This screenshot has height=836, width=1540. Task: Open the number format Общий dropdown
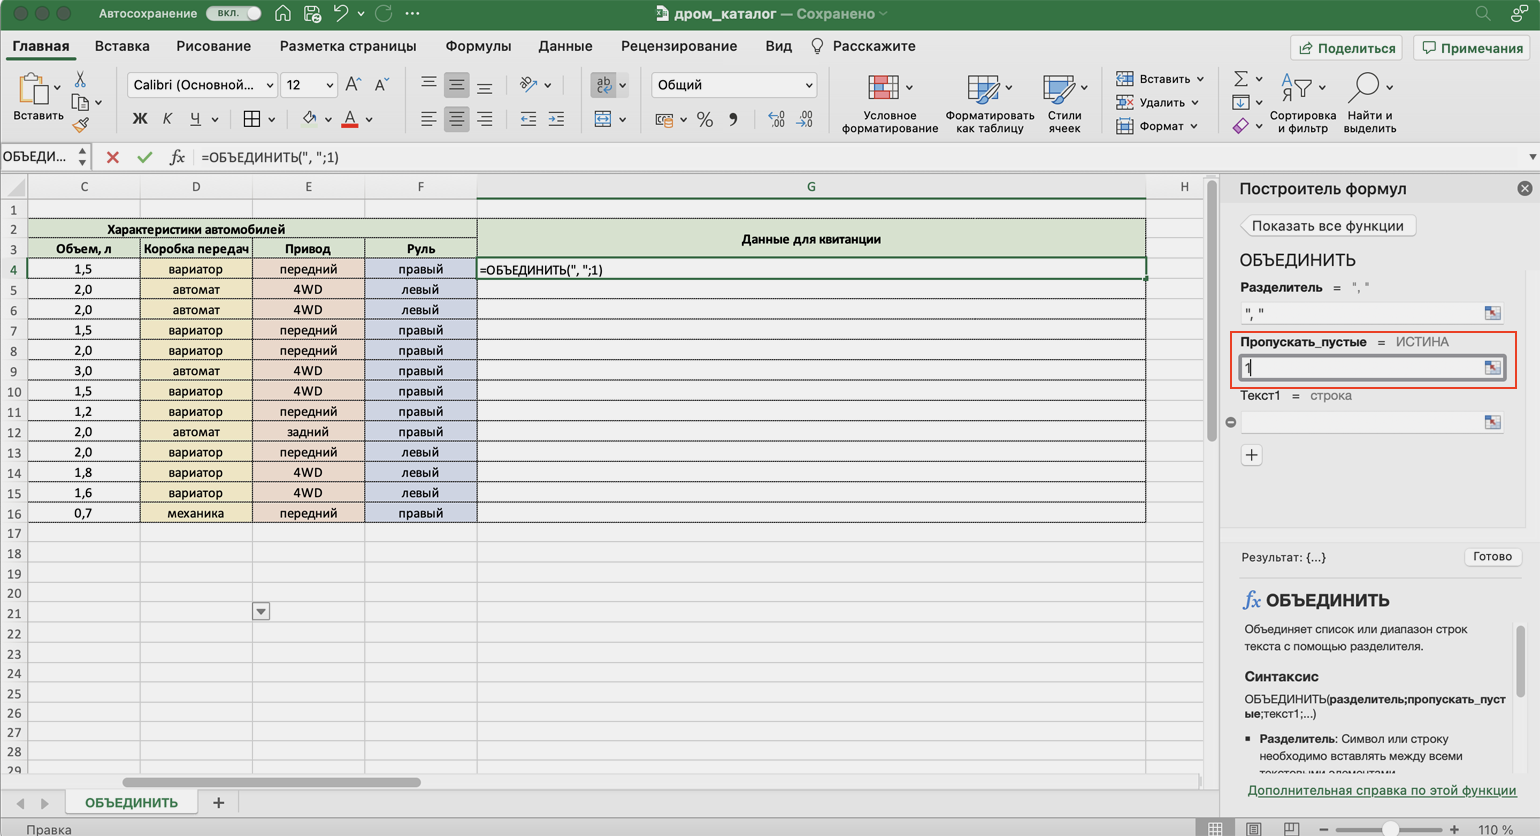coord(808,85)
